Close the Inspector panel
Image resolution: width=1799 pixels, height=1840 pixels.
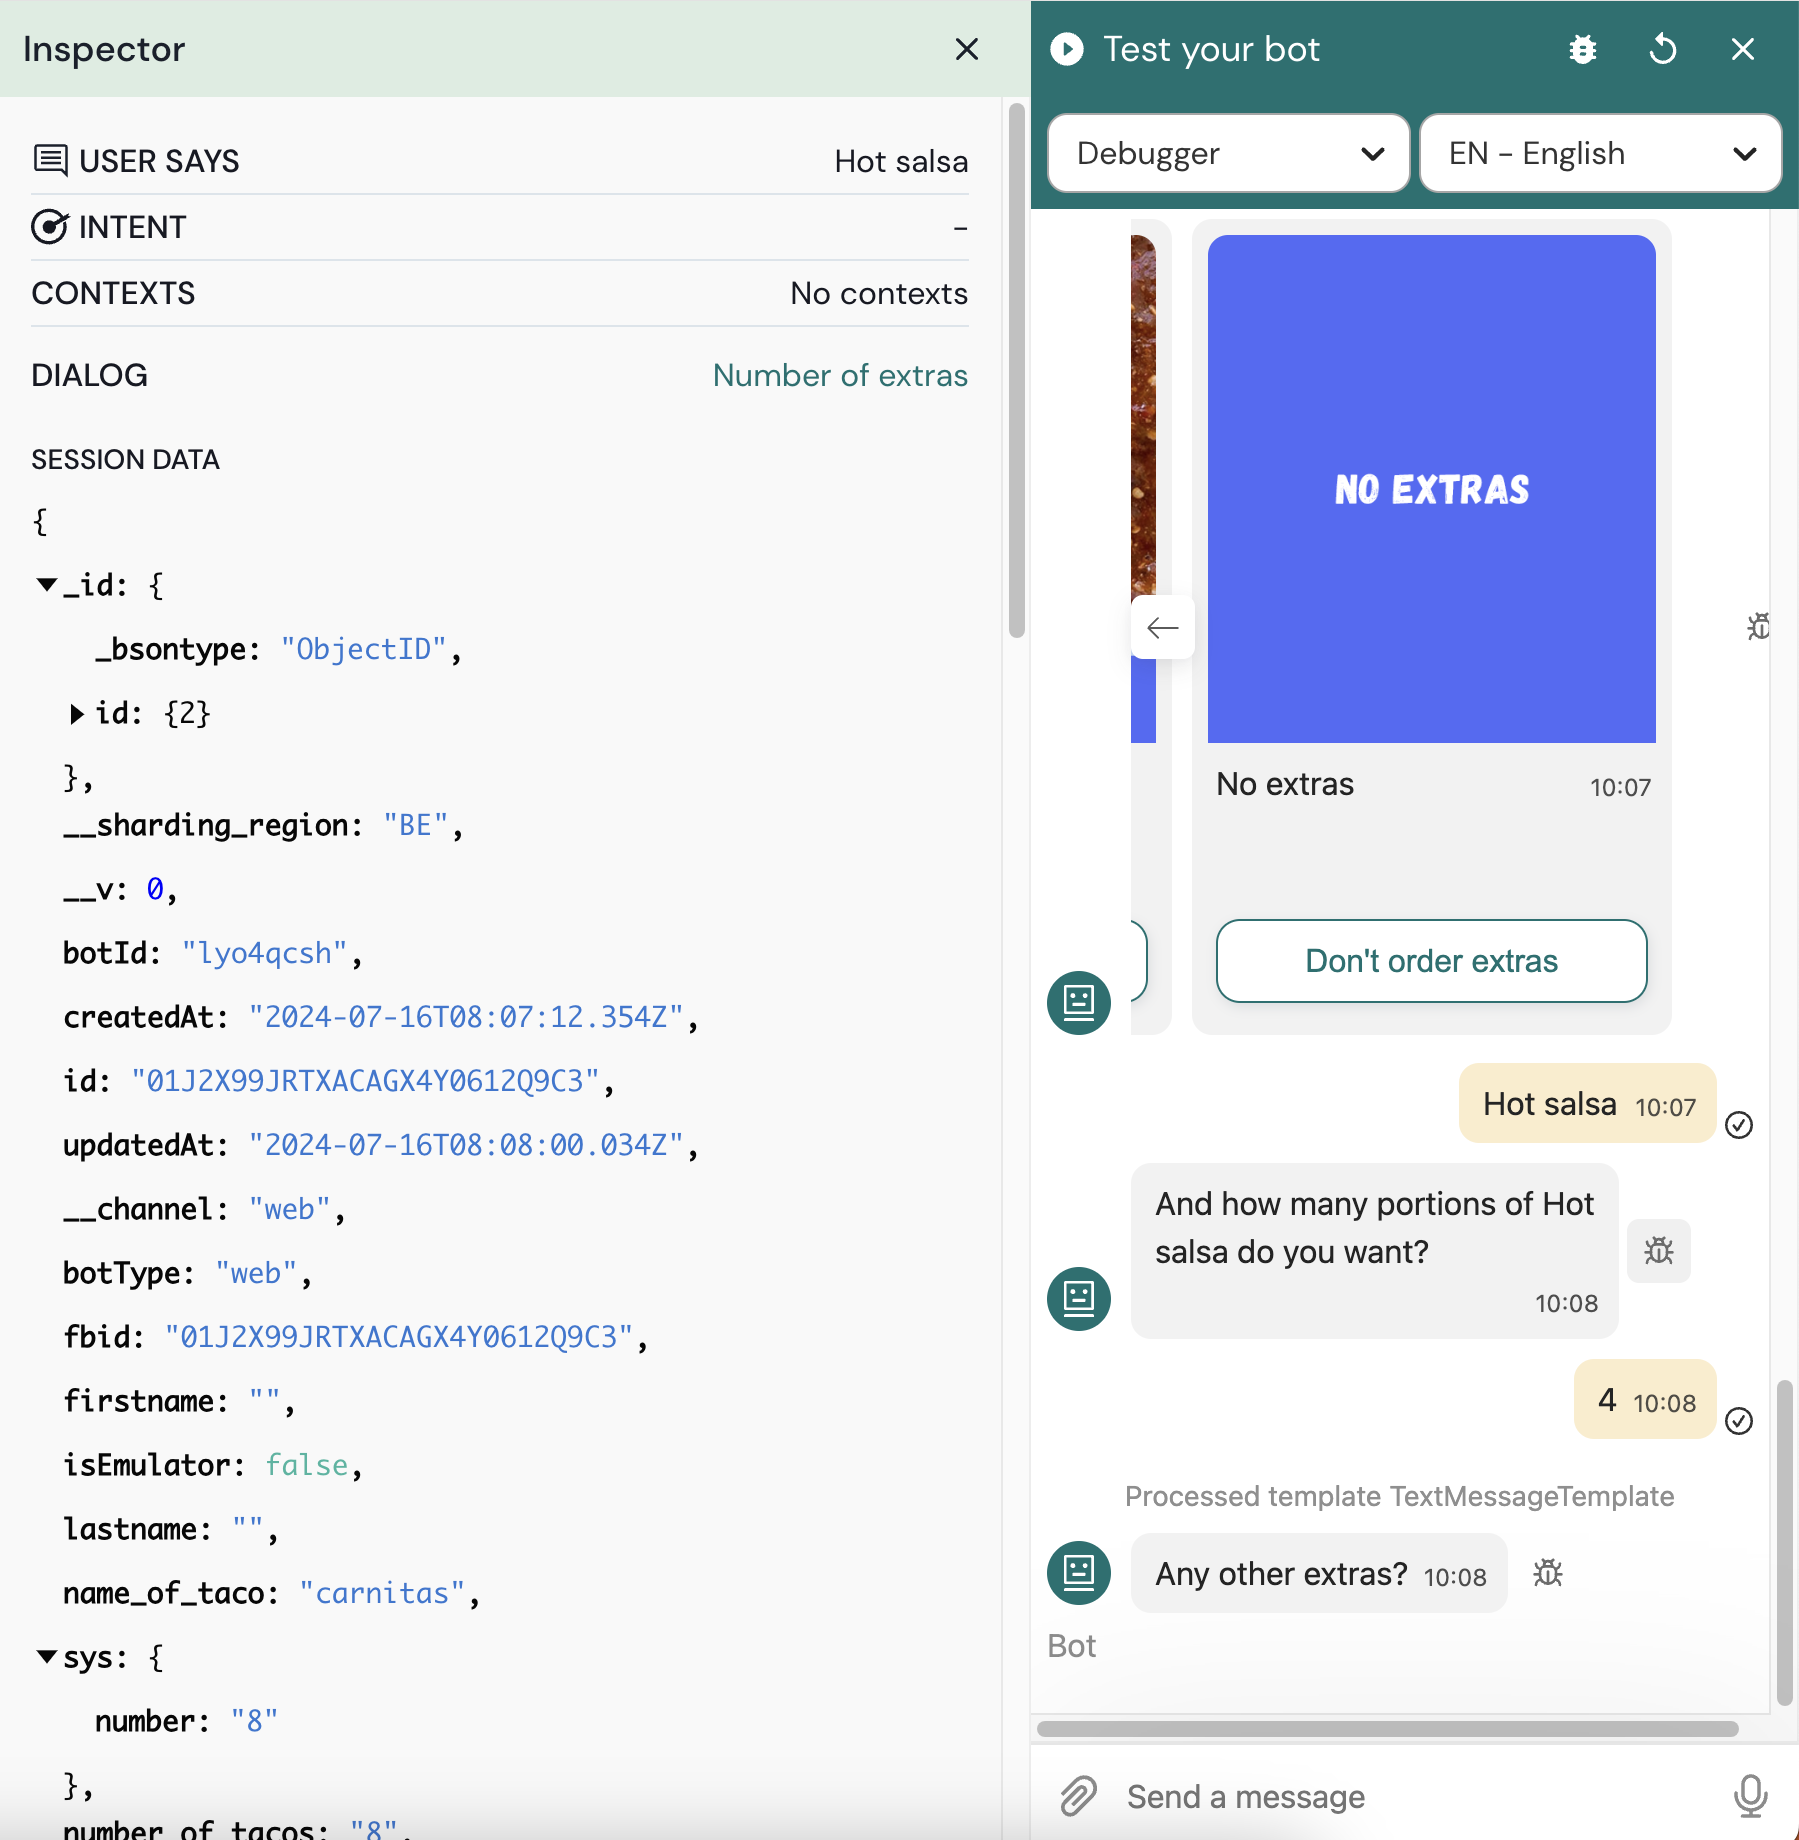(x=966, y=49)
